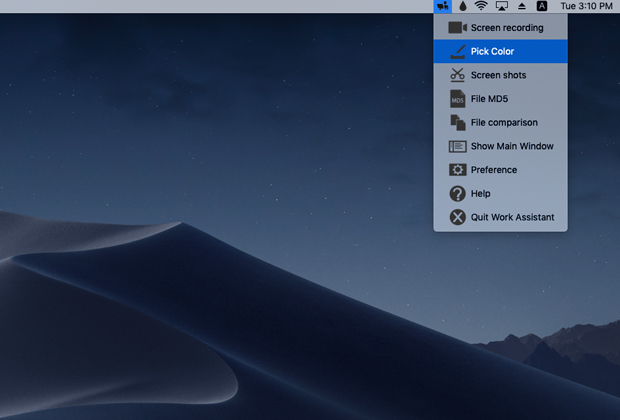
Task: Click the camera icon beside Screen recording
Action: [x=457, y=28]
